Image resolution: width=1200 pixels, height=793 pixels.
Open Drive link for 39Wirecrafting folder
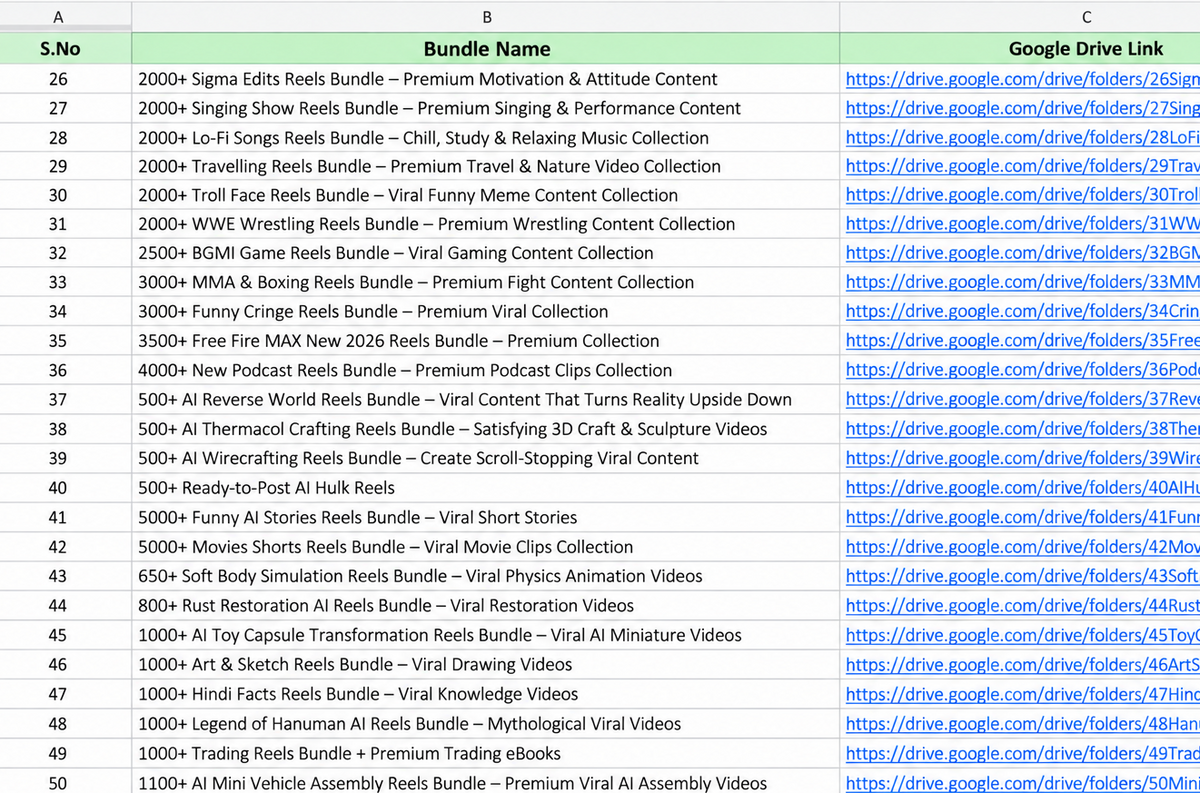(x=1022, y=458)
